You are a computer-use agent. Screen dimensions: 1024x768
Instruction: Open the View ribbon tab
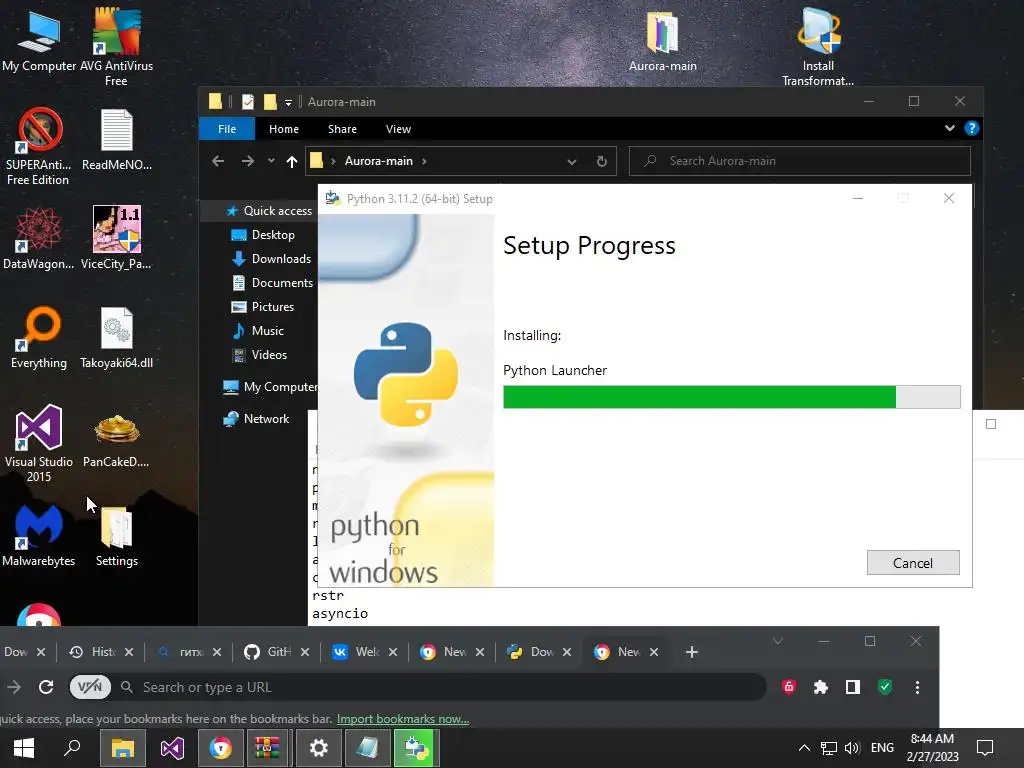click(398, 129)
